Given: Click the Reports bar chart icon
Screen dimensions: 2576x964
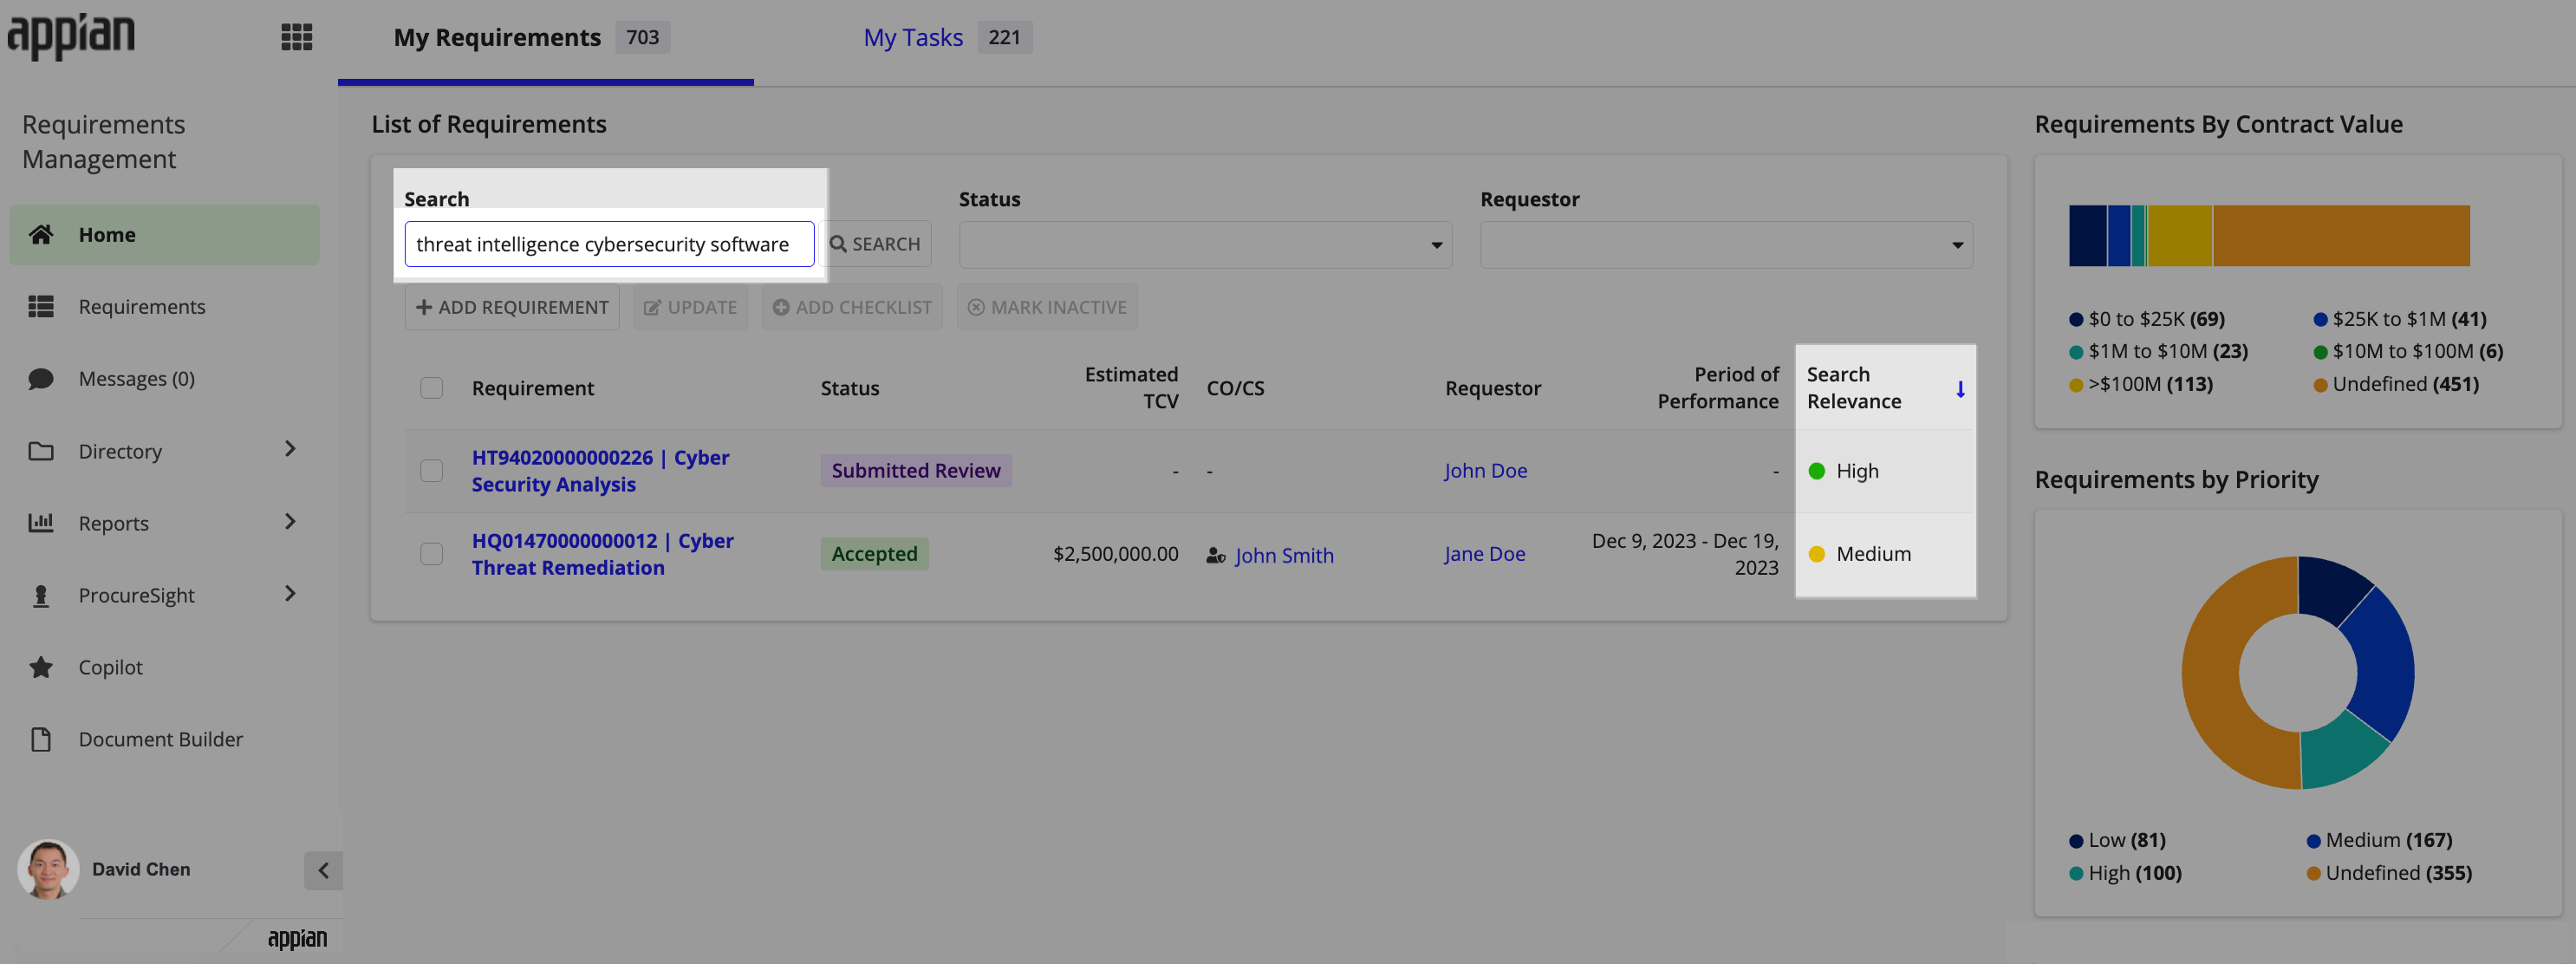Looking at the screenshot, I should pyautogui.click(x=41, y=523).
